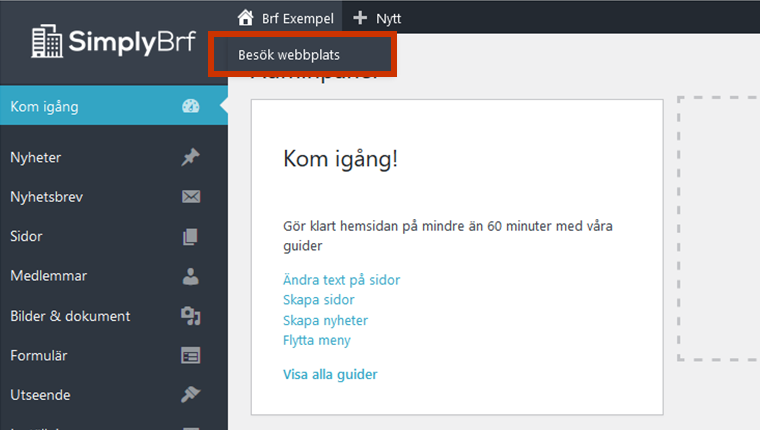
Task: Click the media icon beside Bilder & dokument
Action: pos(191,316)
